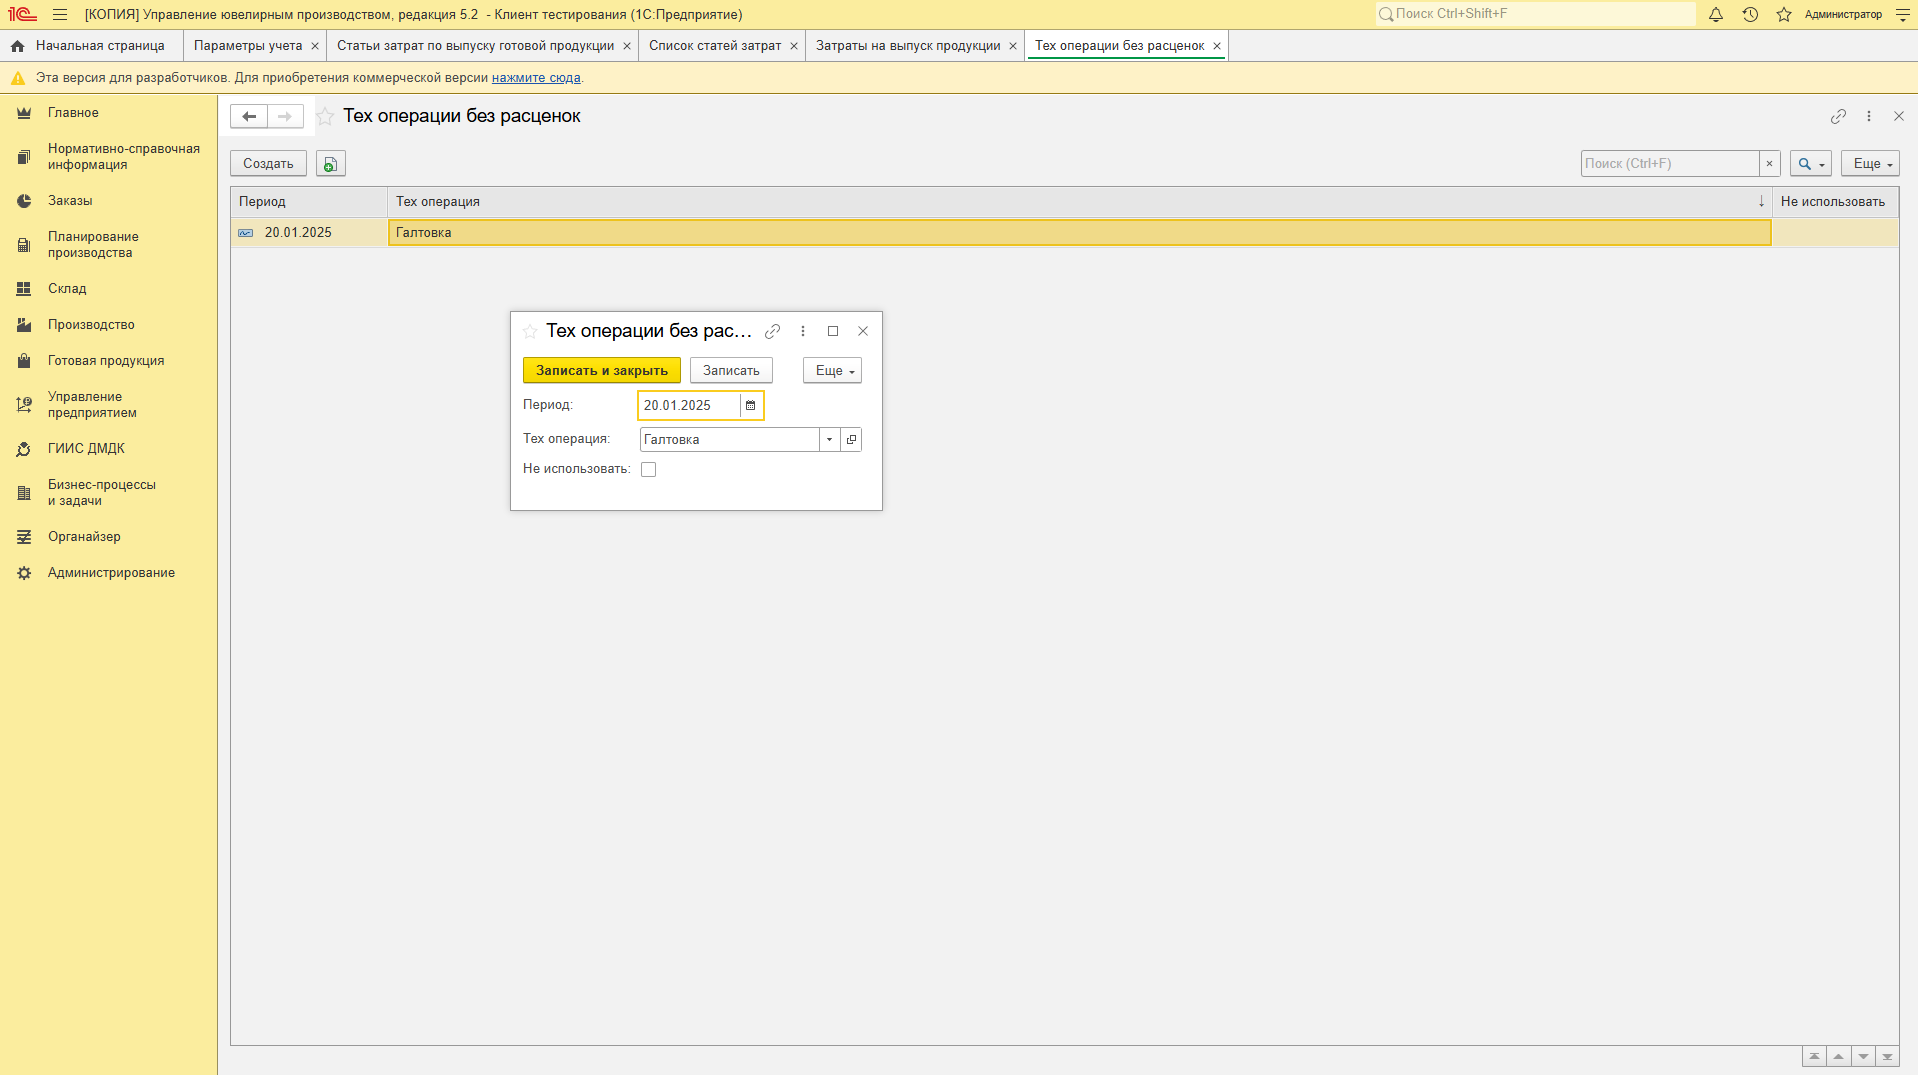The width and height of the screenshot is (1918, 1075).
Task: Jump to list start arrow
Action: pyautogui.click(x=1815, y=1057)
